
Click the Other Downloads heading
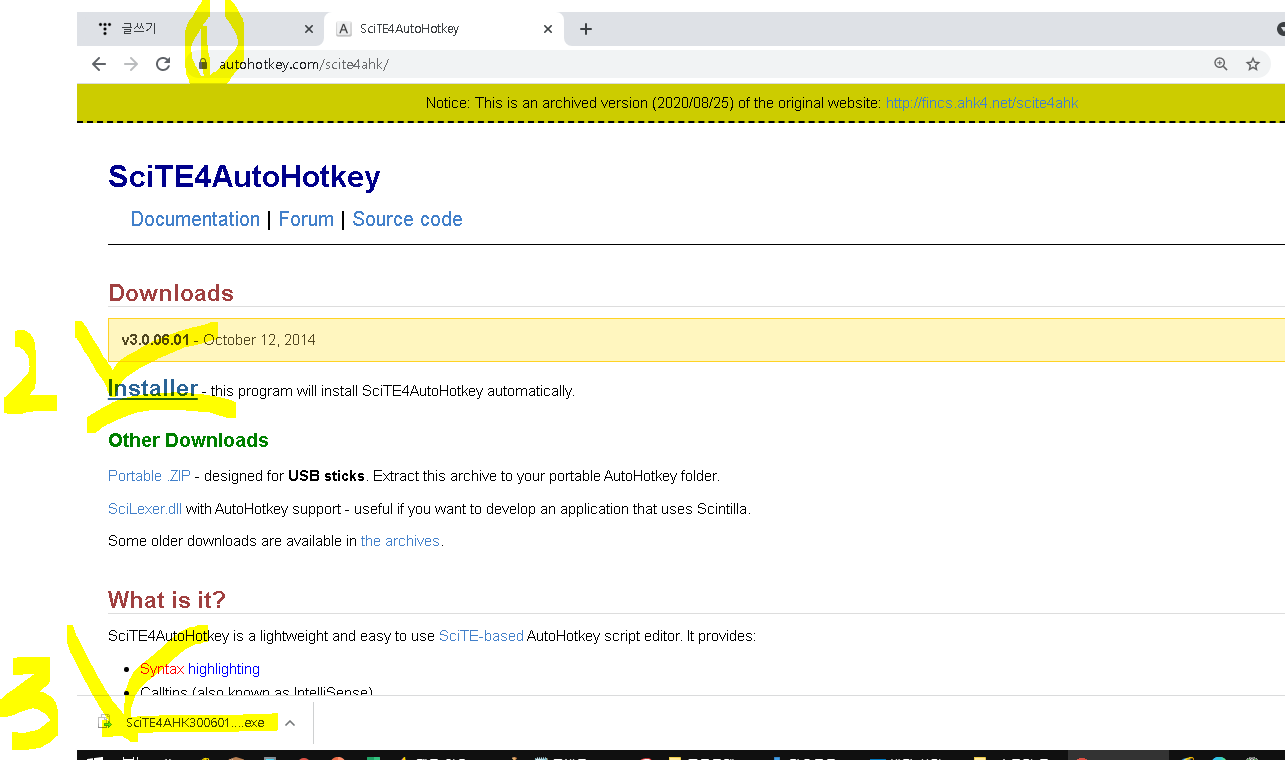click(x=188, y=440)
